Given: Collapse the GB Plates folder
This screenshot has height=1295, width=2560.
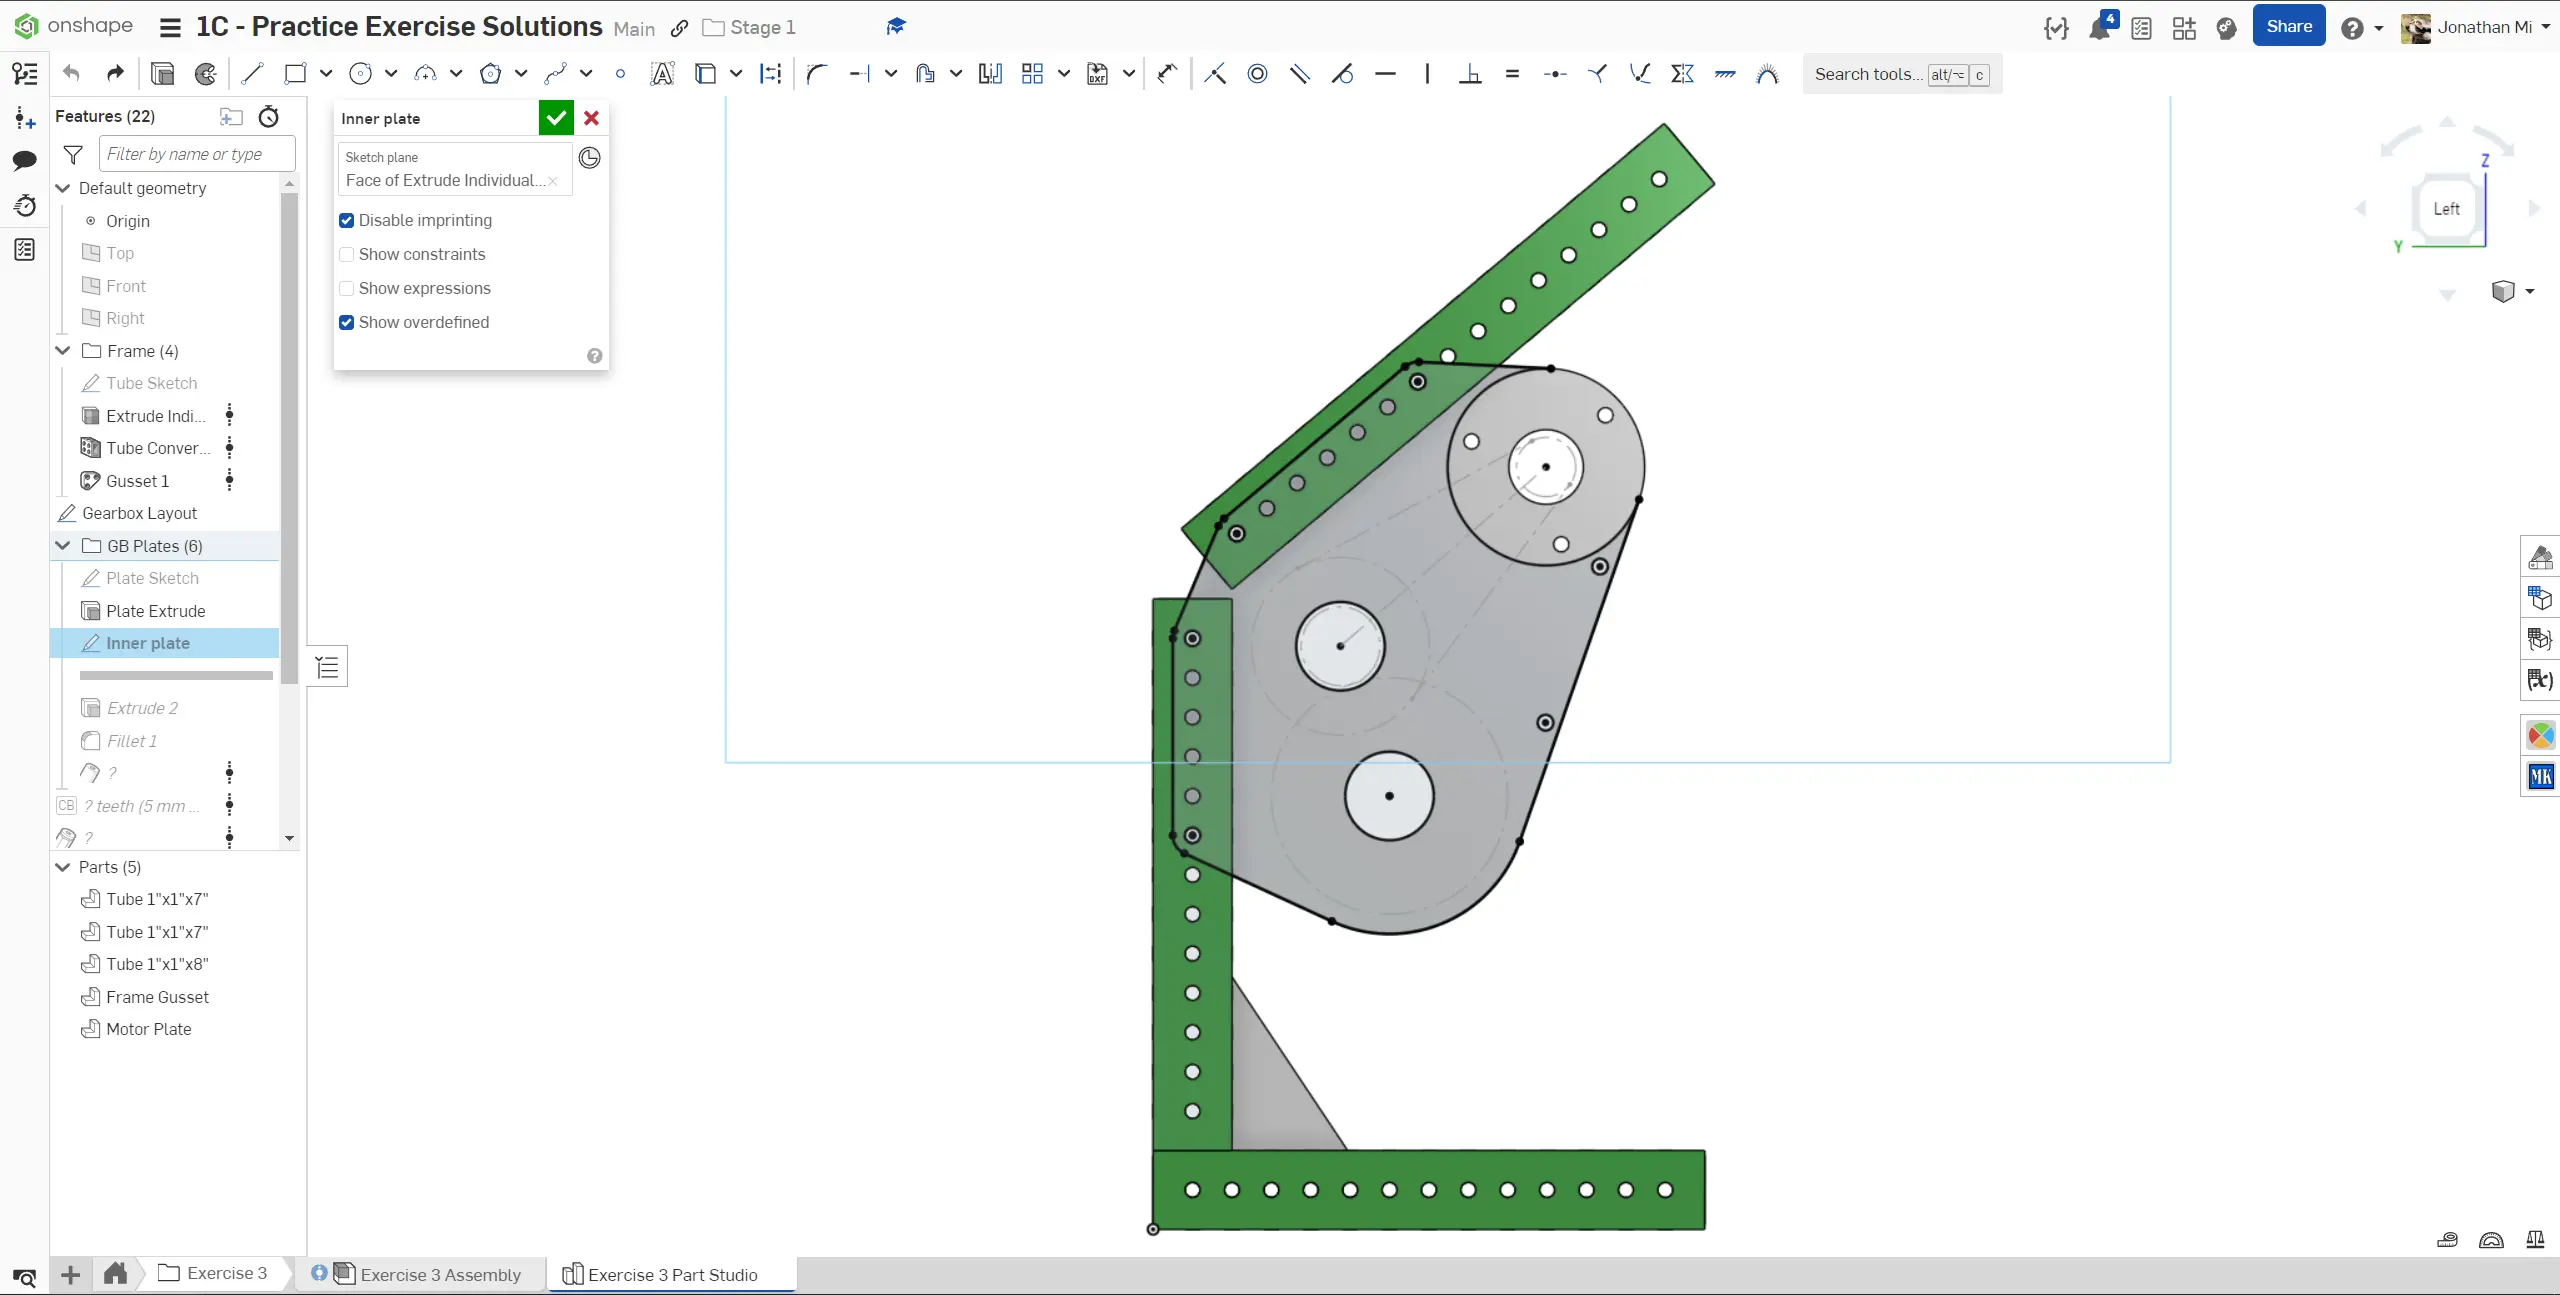Looking at the screenshot, I should pyautogui.click(x=63, y=546).
